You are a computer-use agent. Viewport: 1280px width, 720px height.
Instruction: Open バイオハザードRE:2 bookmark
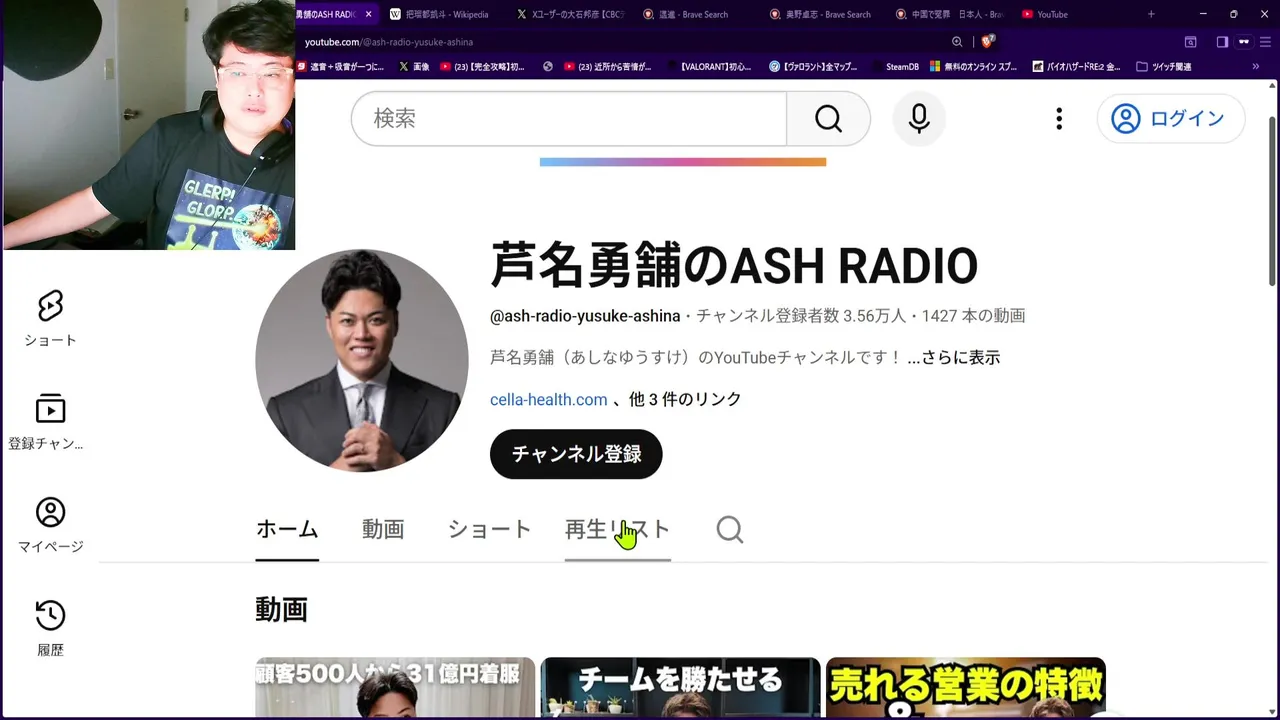pos(1075,67)
